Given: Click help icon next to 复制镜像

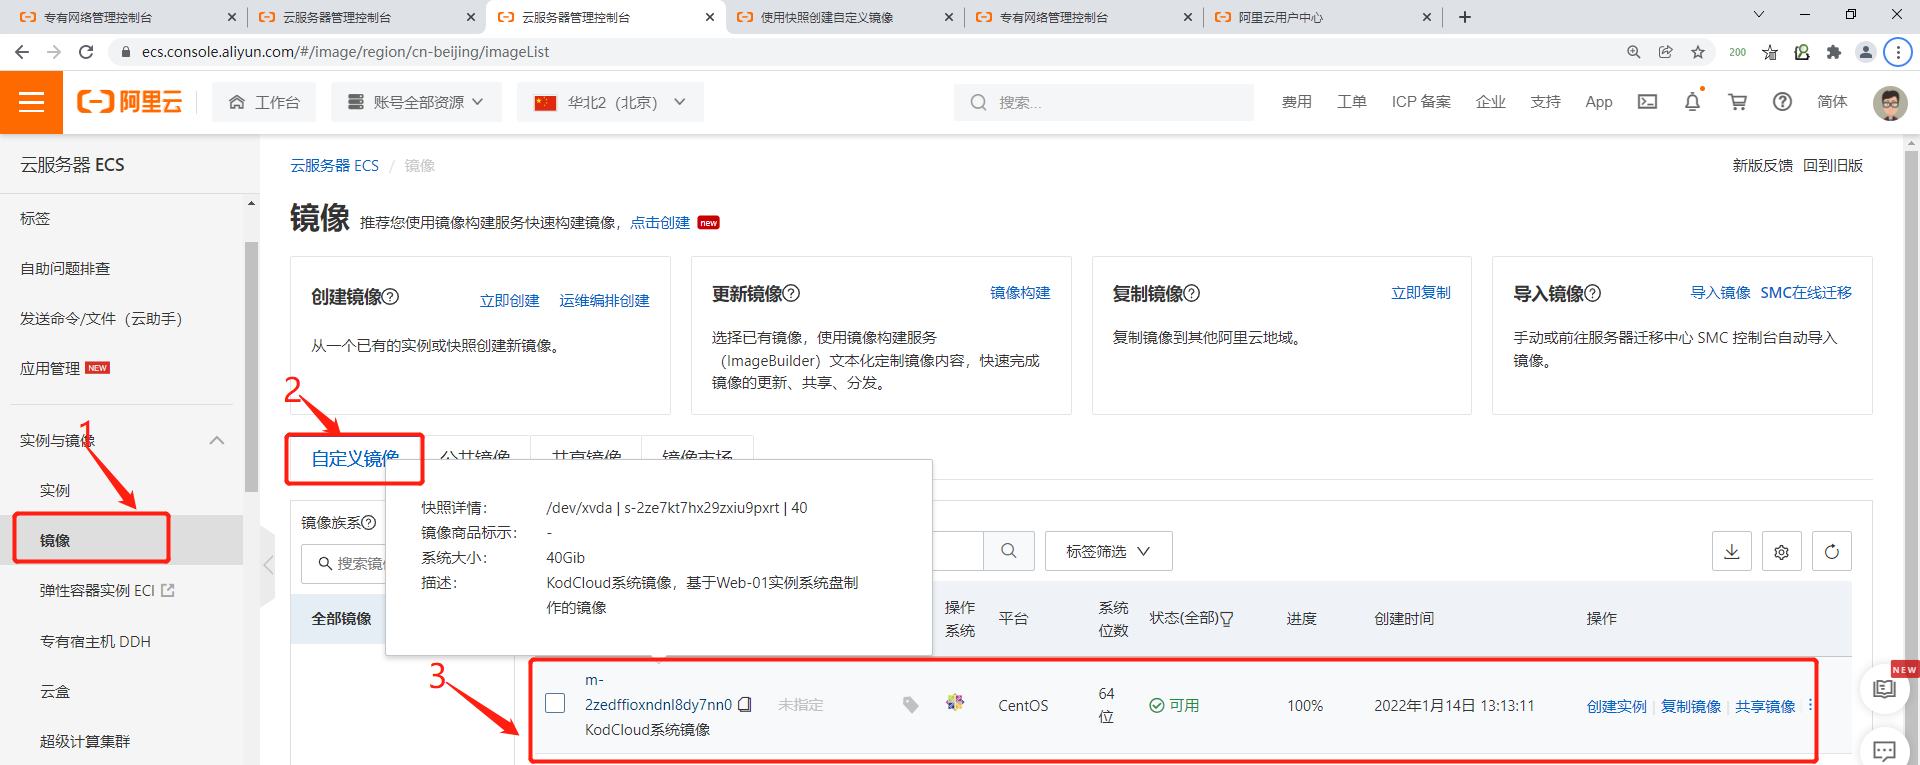Looking at the screenshot, I should tap(1191, 293).
